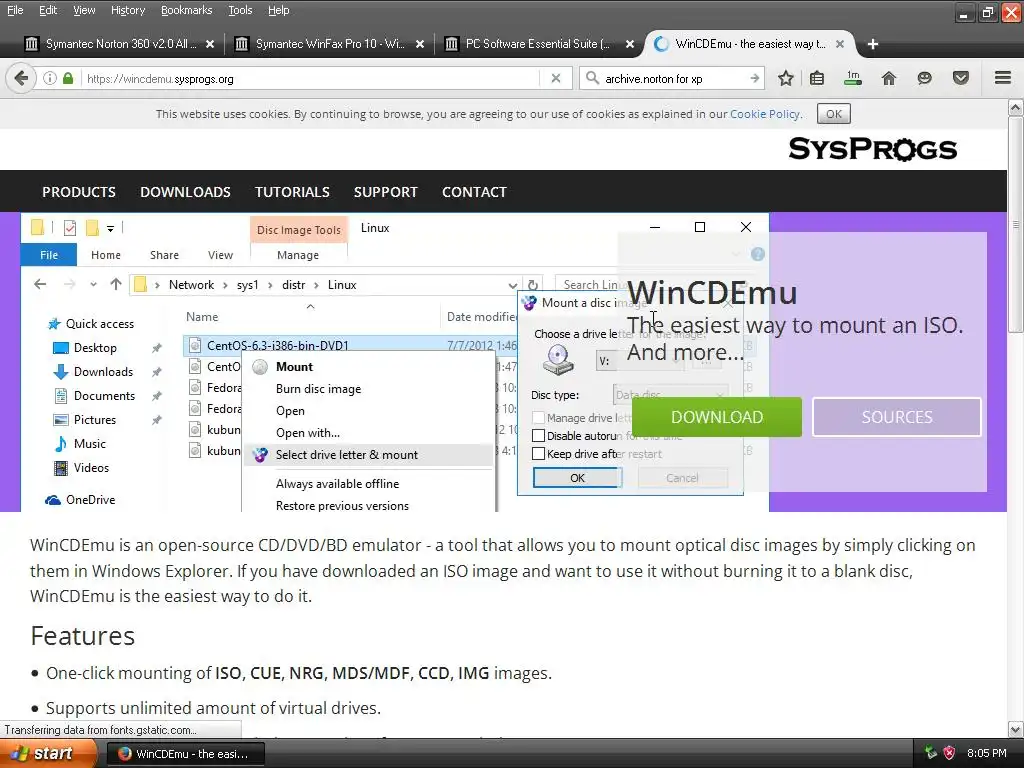Open the Windows start button
1024x768 pixels.
[48, 753]
